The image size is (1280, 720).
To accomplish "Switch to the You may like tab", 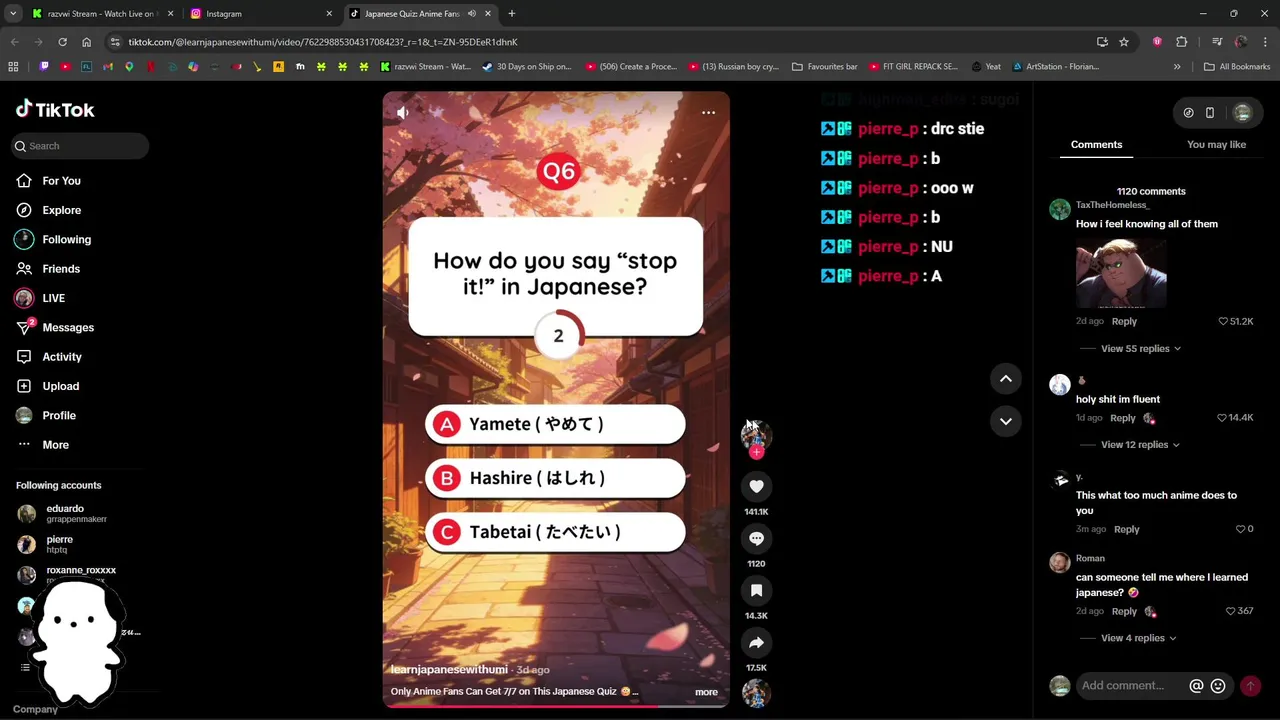I will click(x=1216, y=144).
